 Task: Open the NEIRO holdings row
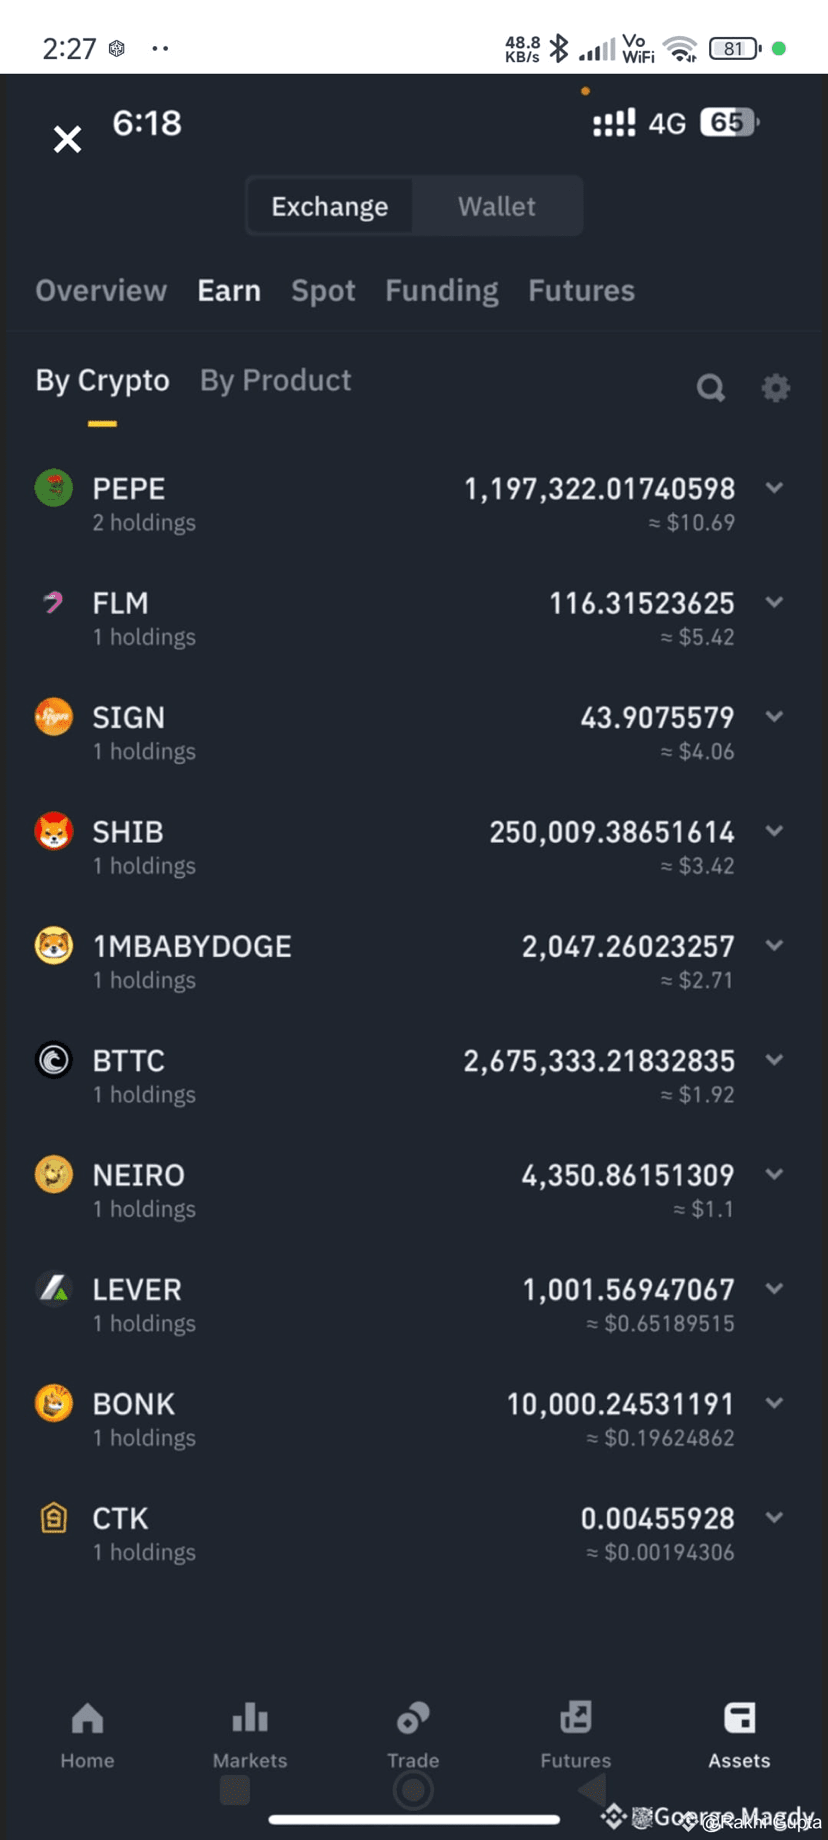pyautogui.click(x=414, y=1190)
